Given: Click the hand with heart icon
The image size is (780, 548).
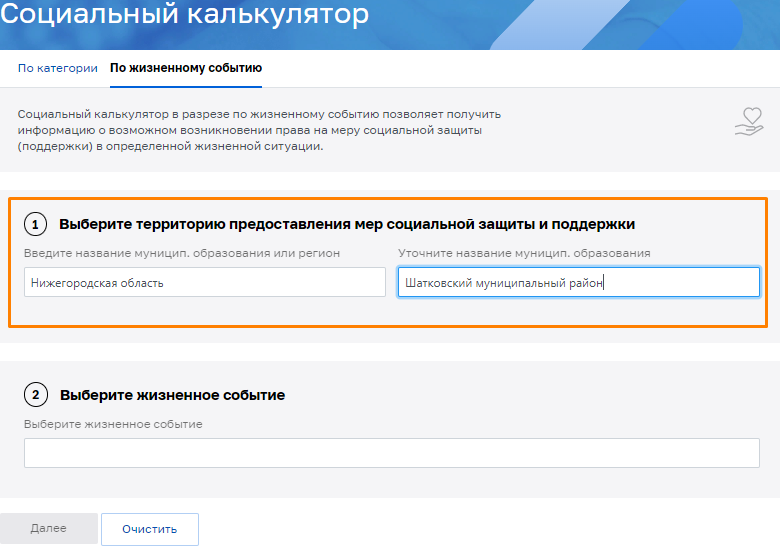Looking at the screenshot, I should point(749,122).
